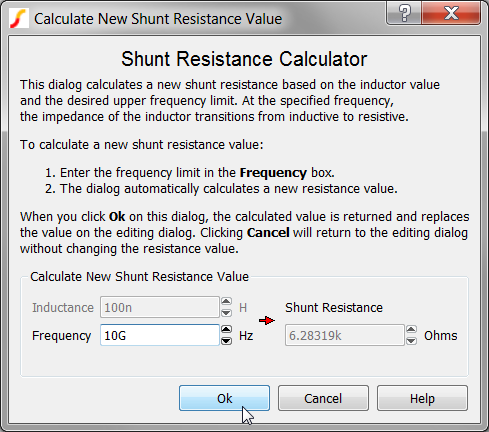Click the question mark help button in title bar
489x432 pixels.
(x=404, y=13)
